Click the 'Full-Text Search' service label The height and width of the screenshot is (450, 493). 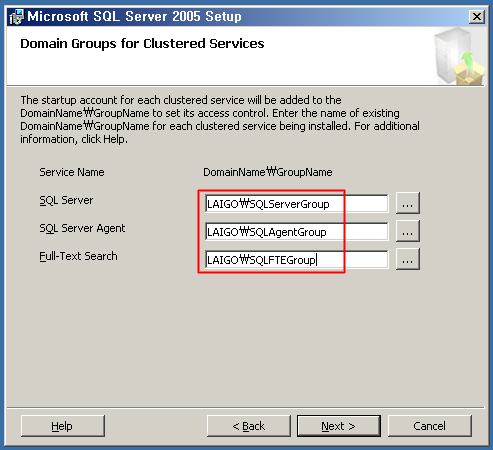78,256
